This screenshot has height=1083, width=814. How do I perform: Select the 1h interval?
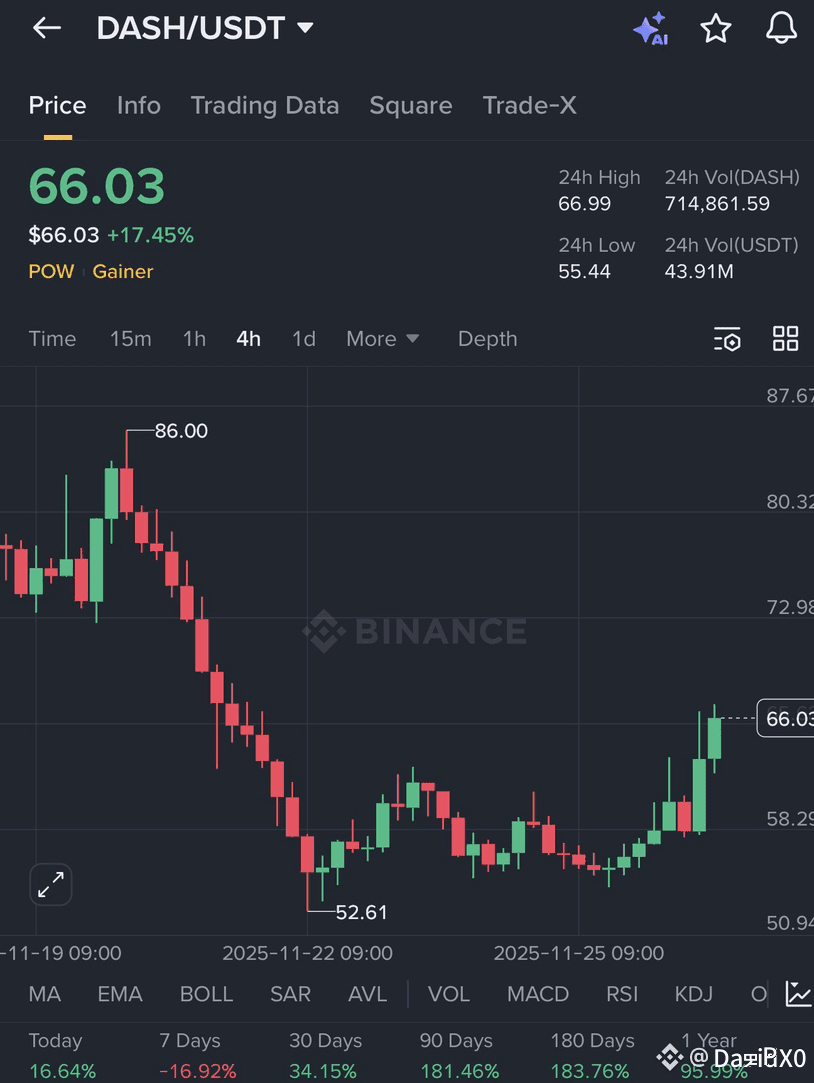coord(195,338)
